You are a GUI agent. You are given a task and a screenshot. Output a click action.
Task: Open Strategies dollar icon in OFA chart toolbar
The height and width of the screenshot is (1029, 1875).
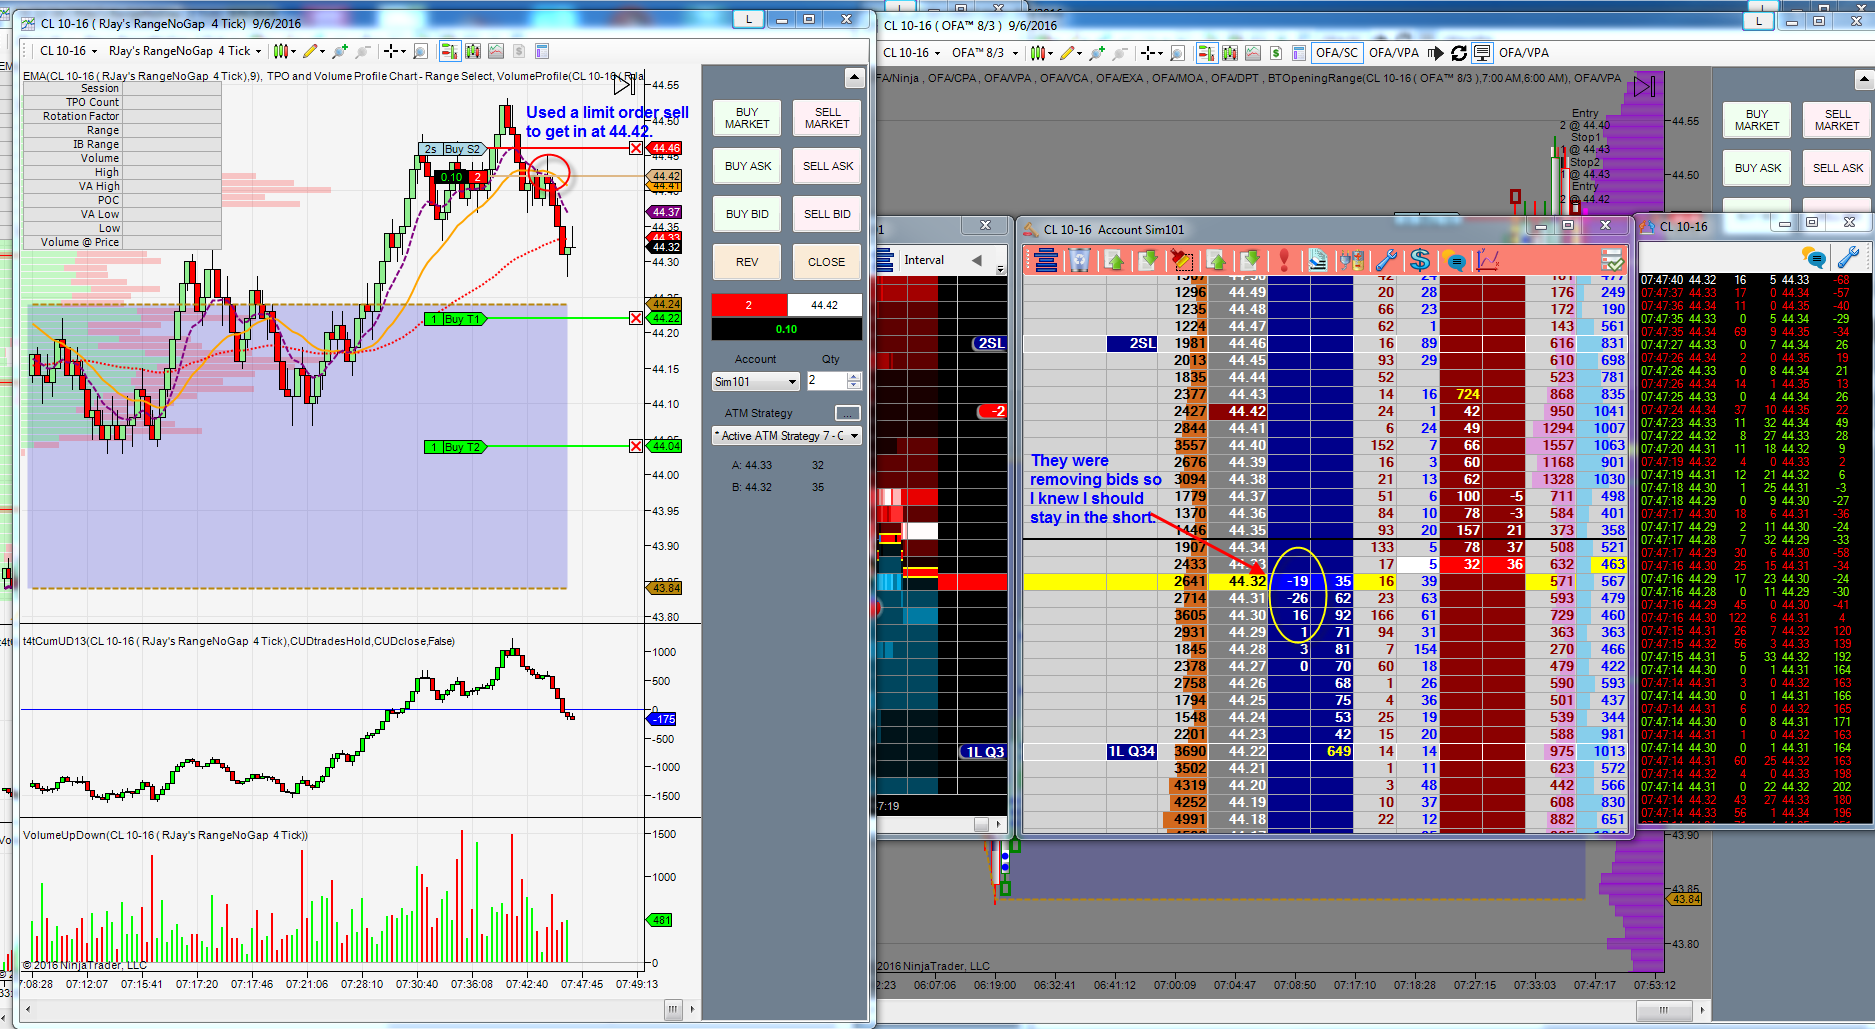click(x=1276, y=53)
